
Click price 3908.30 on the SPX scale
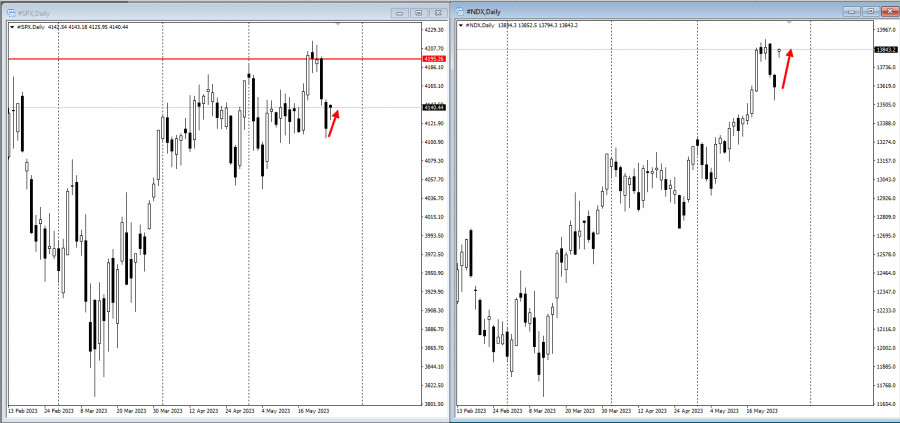coord(436,311)
